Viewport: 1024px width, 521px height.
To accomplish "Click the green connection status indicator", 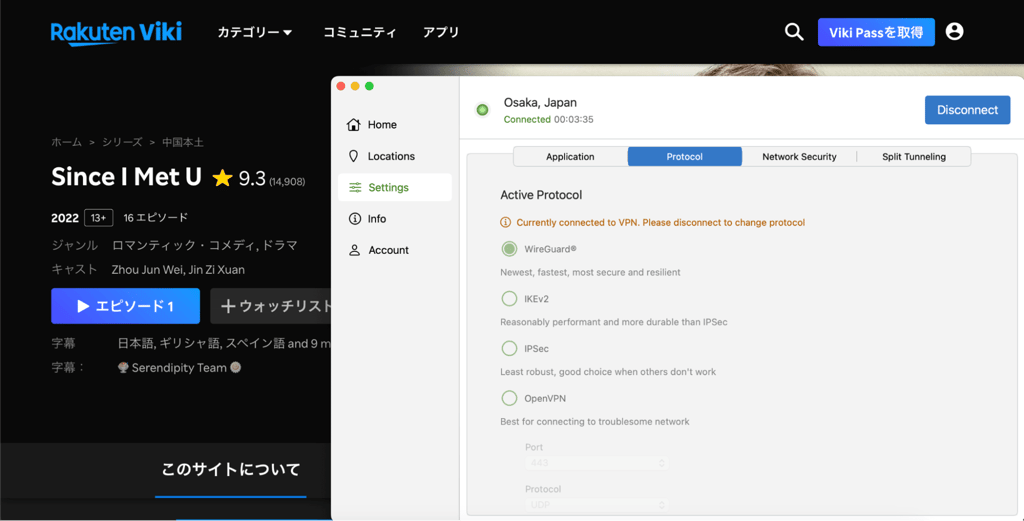I will tap(483, 110).
